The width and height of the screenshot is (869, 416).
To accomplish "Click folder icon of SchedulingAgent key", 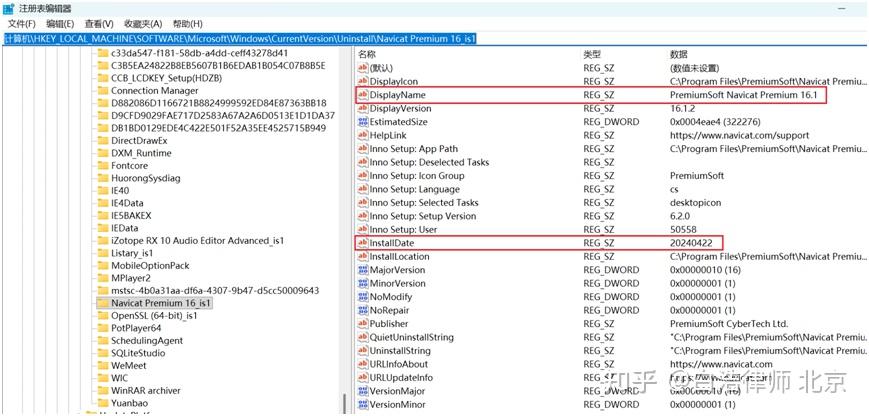I will (x=103, y=341).
